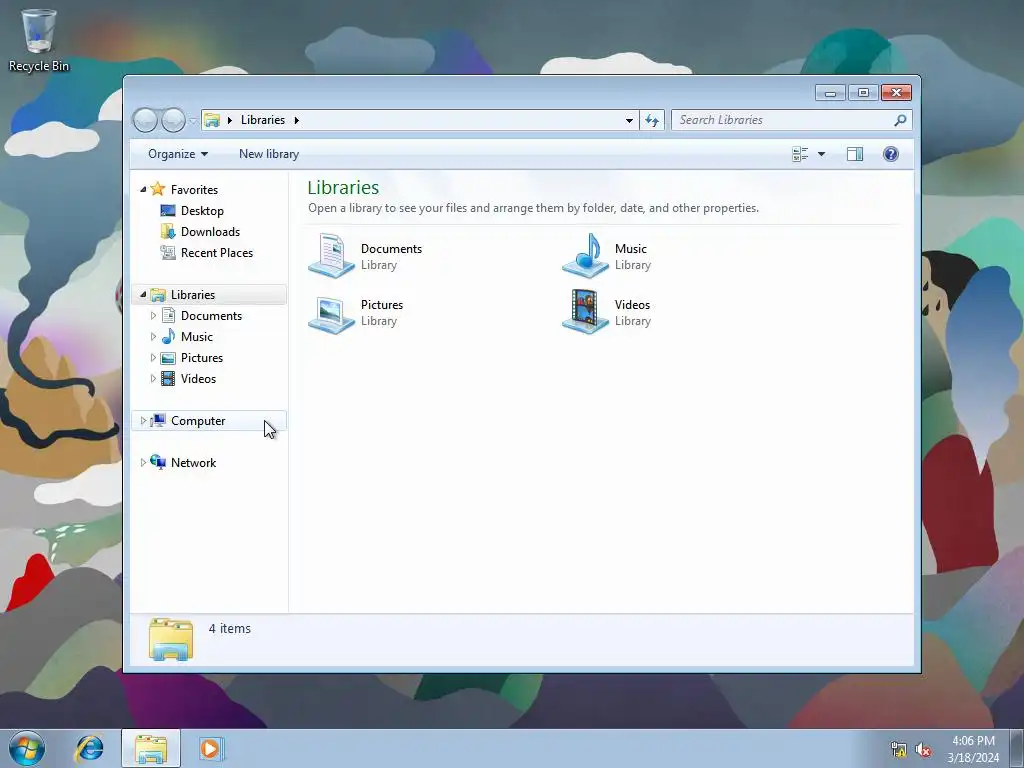Maximize the Libraries window
Viewport: 1024px width, 768px height.
point(863,93)
